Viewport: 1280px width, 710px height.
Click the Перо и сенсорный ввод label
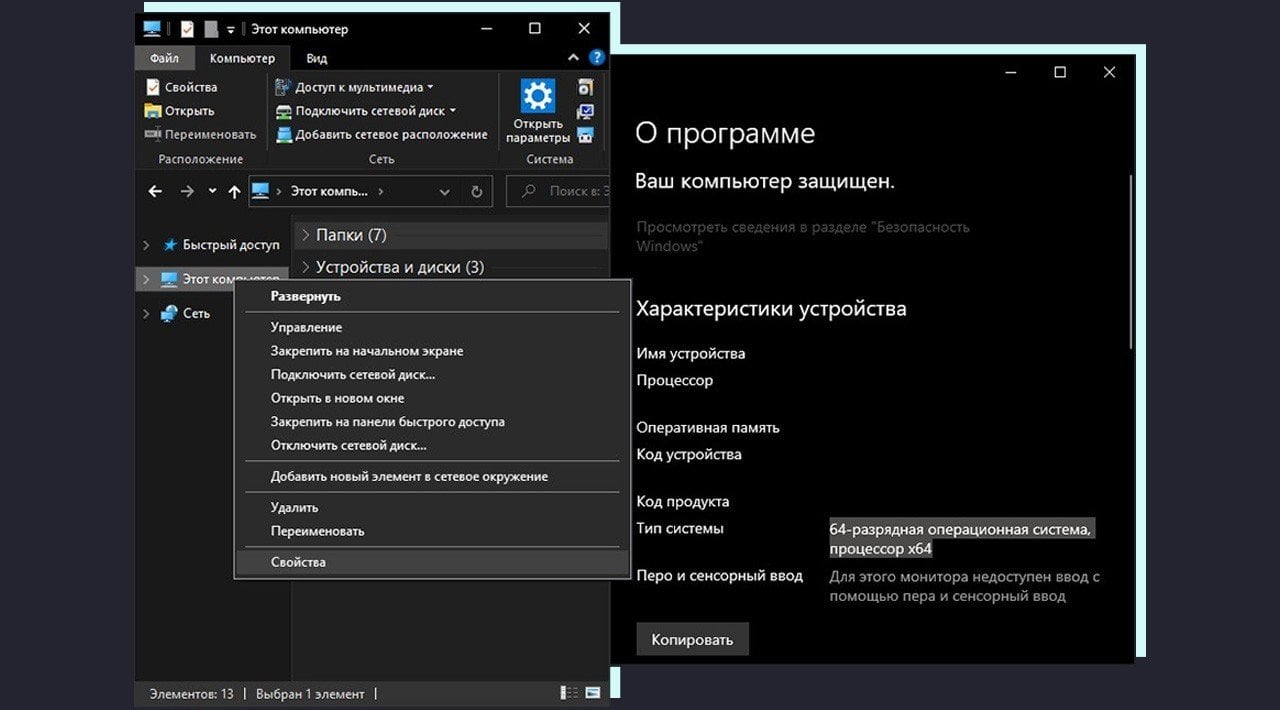point(720,576)
